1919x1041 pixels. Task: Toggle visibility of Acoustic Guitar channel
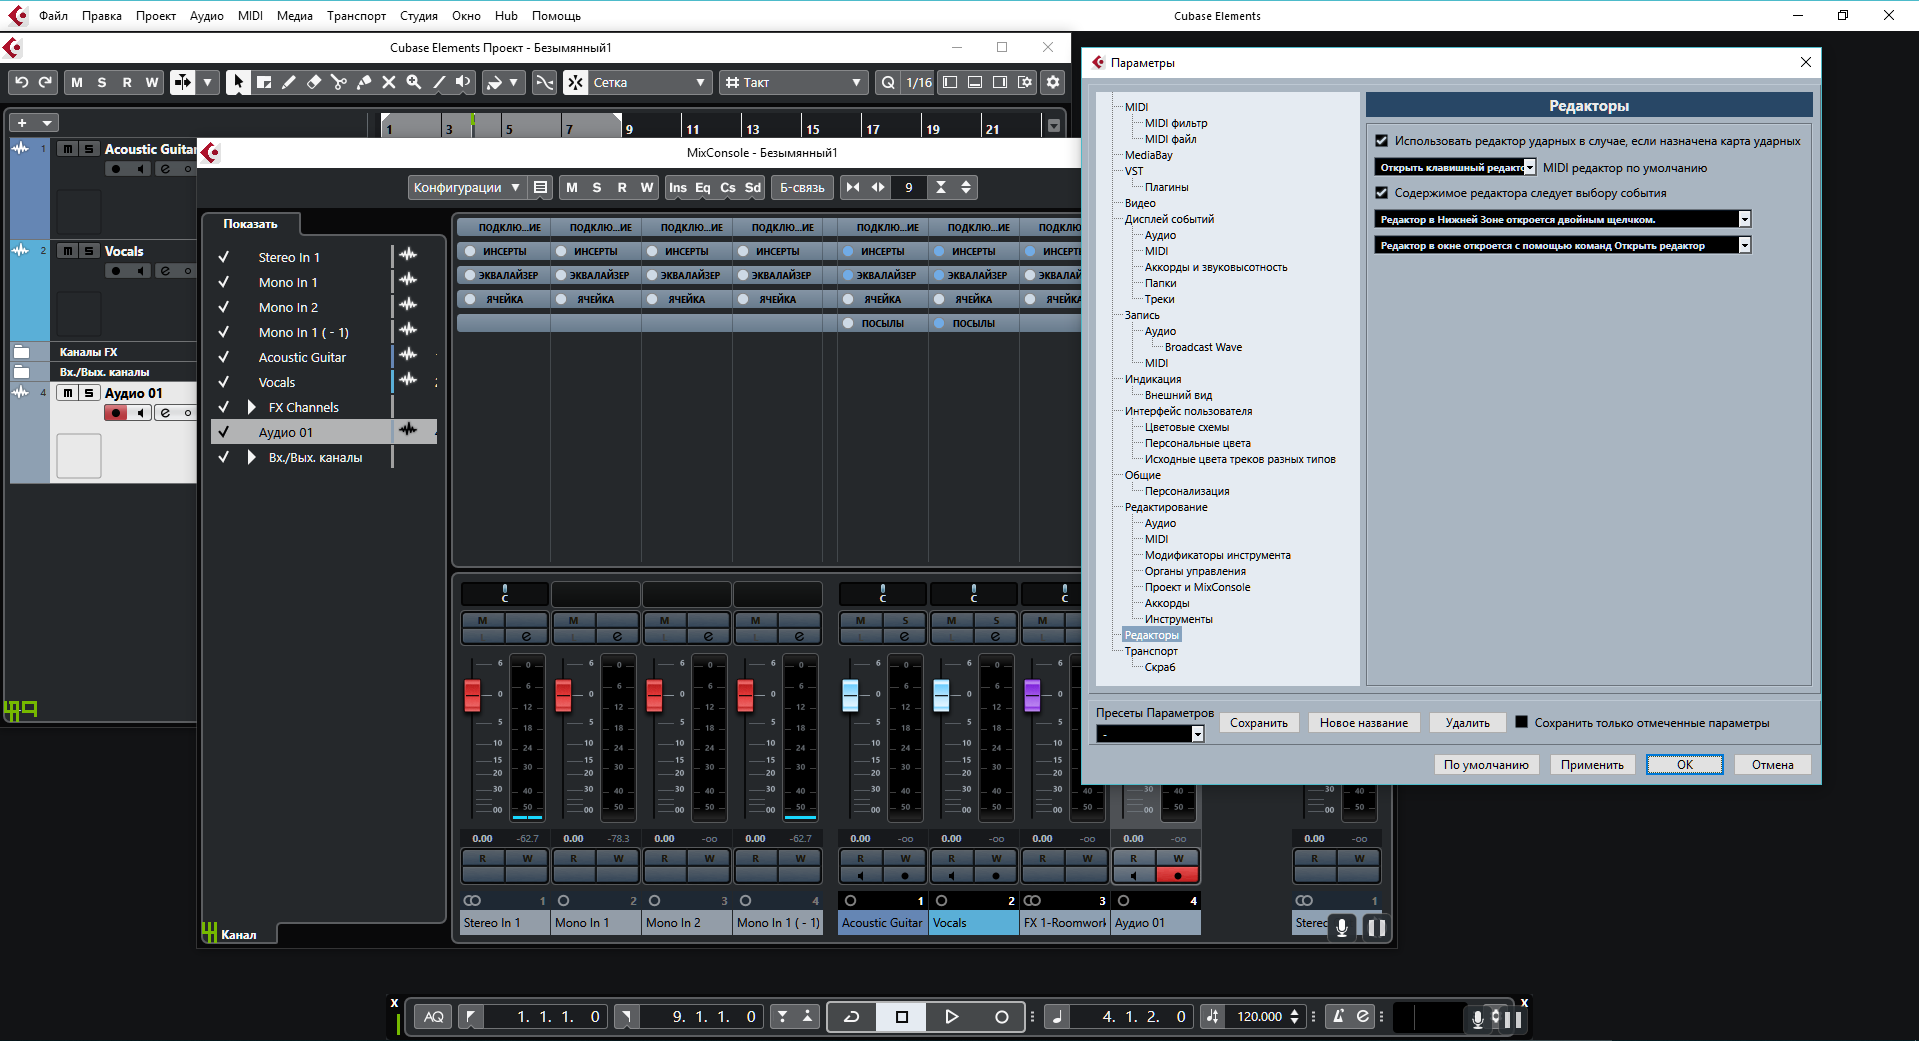(224, 357)
